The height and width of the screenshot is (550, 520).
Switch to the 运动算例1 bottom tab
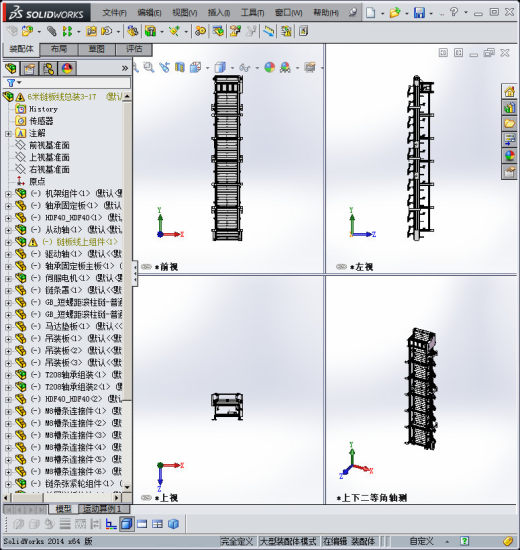(x=104, y=509)
